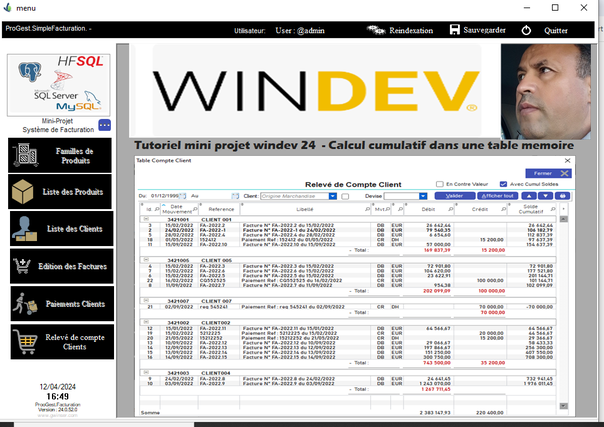
Task: Open the Liste des Produits box icon
Action: tap(22, 191)
